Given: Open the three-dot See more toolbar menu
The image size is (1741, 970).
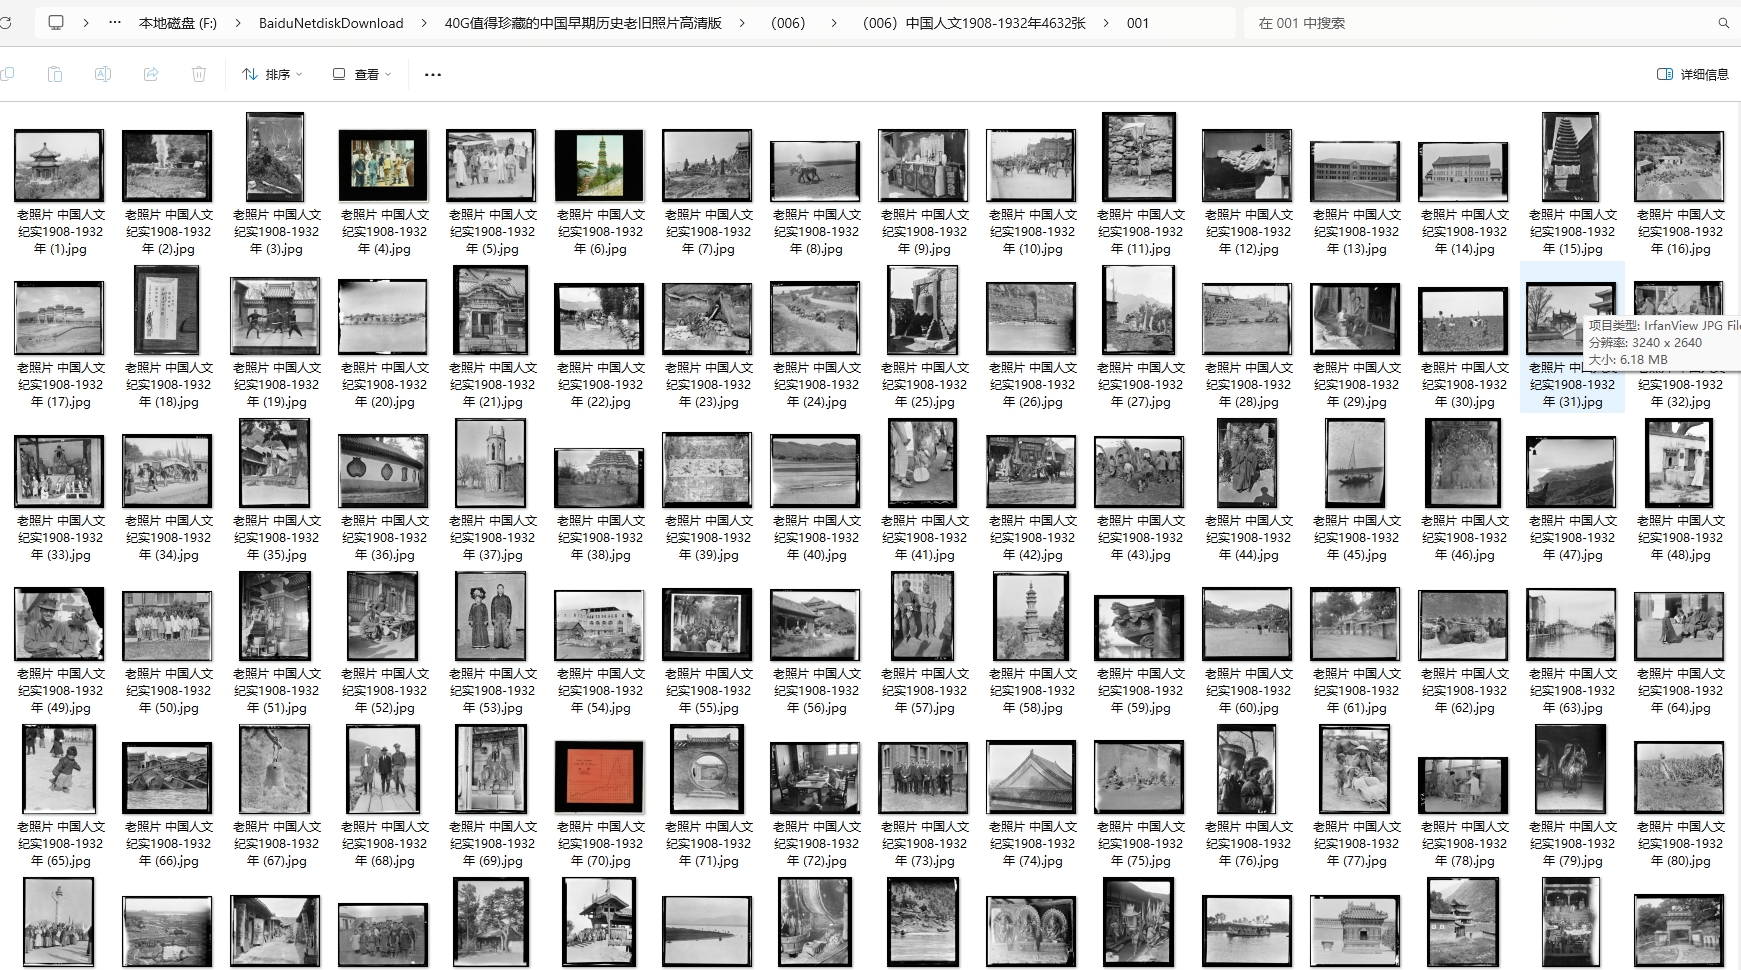Looking at the screenshot, I should [432, 74].
